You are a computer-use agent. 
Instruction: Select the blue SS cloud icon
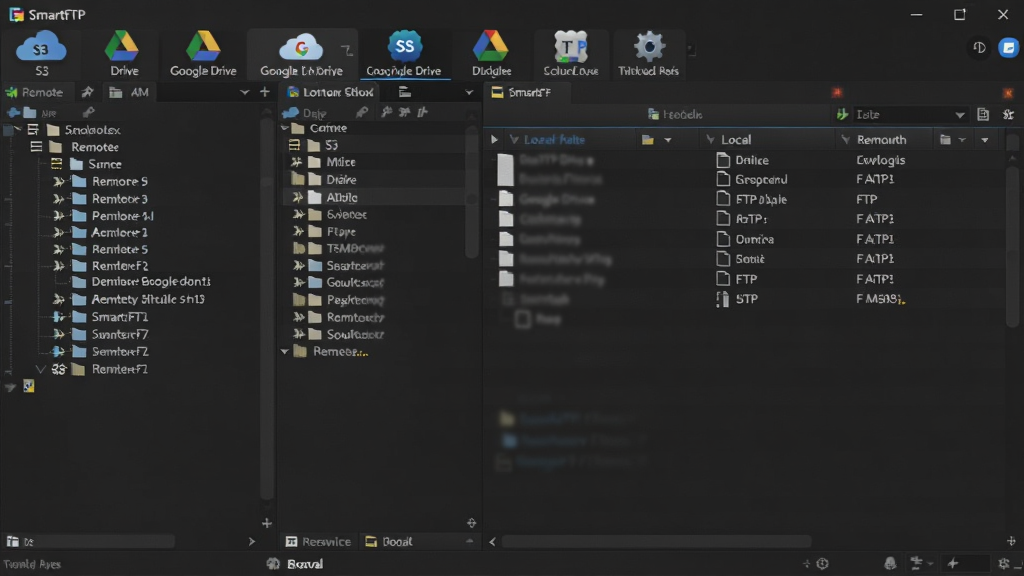coord(404,46)
